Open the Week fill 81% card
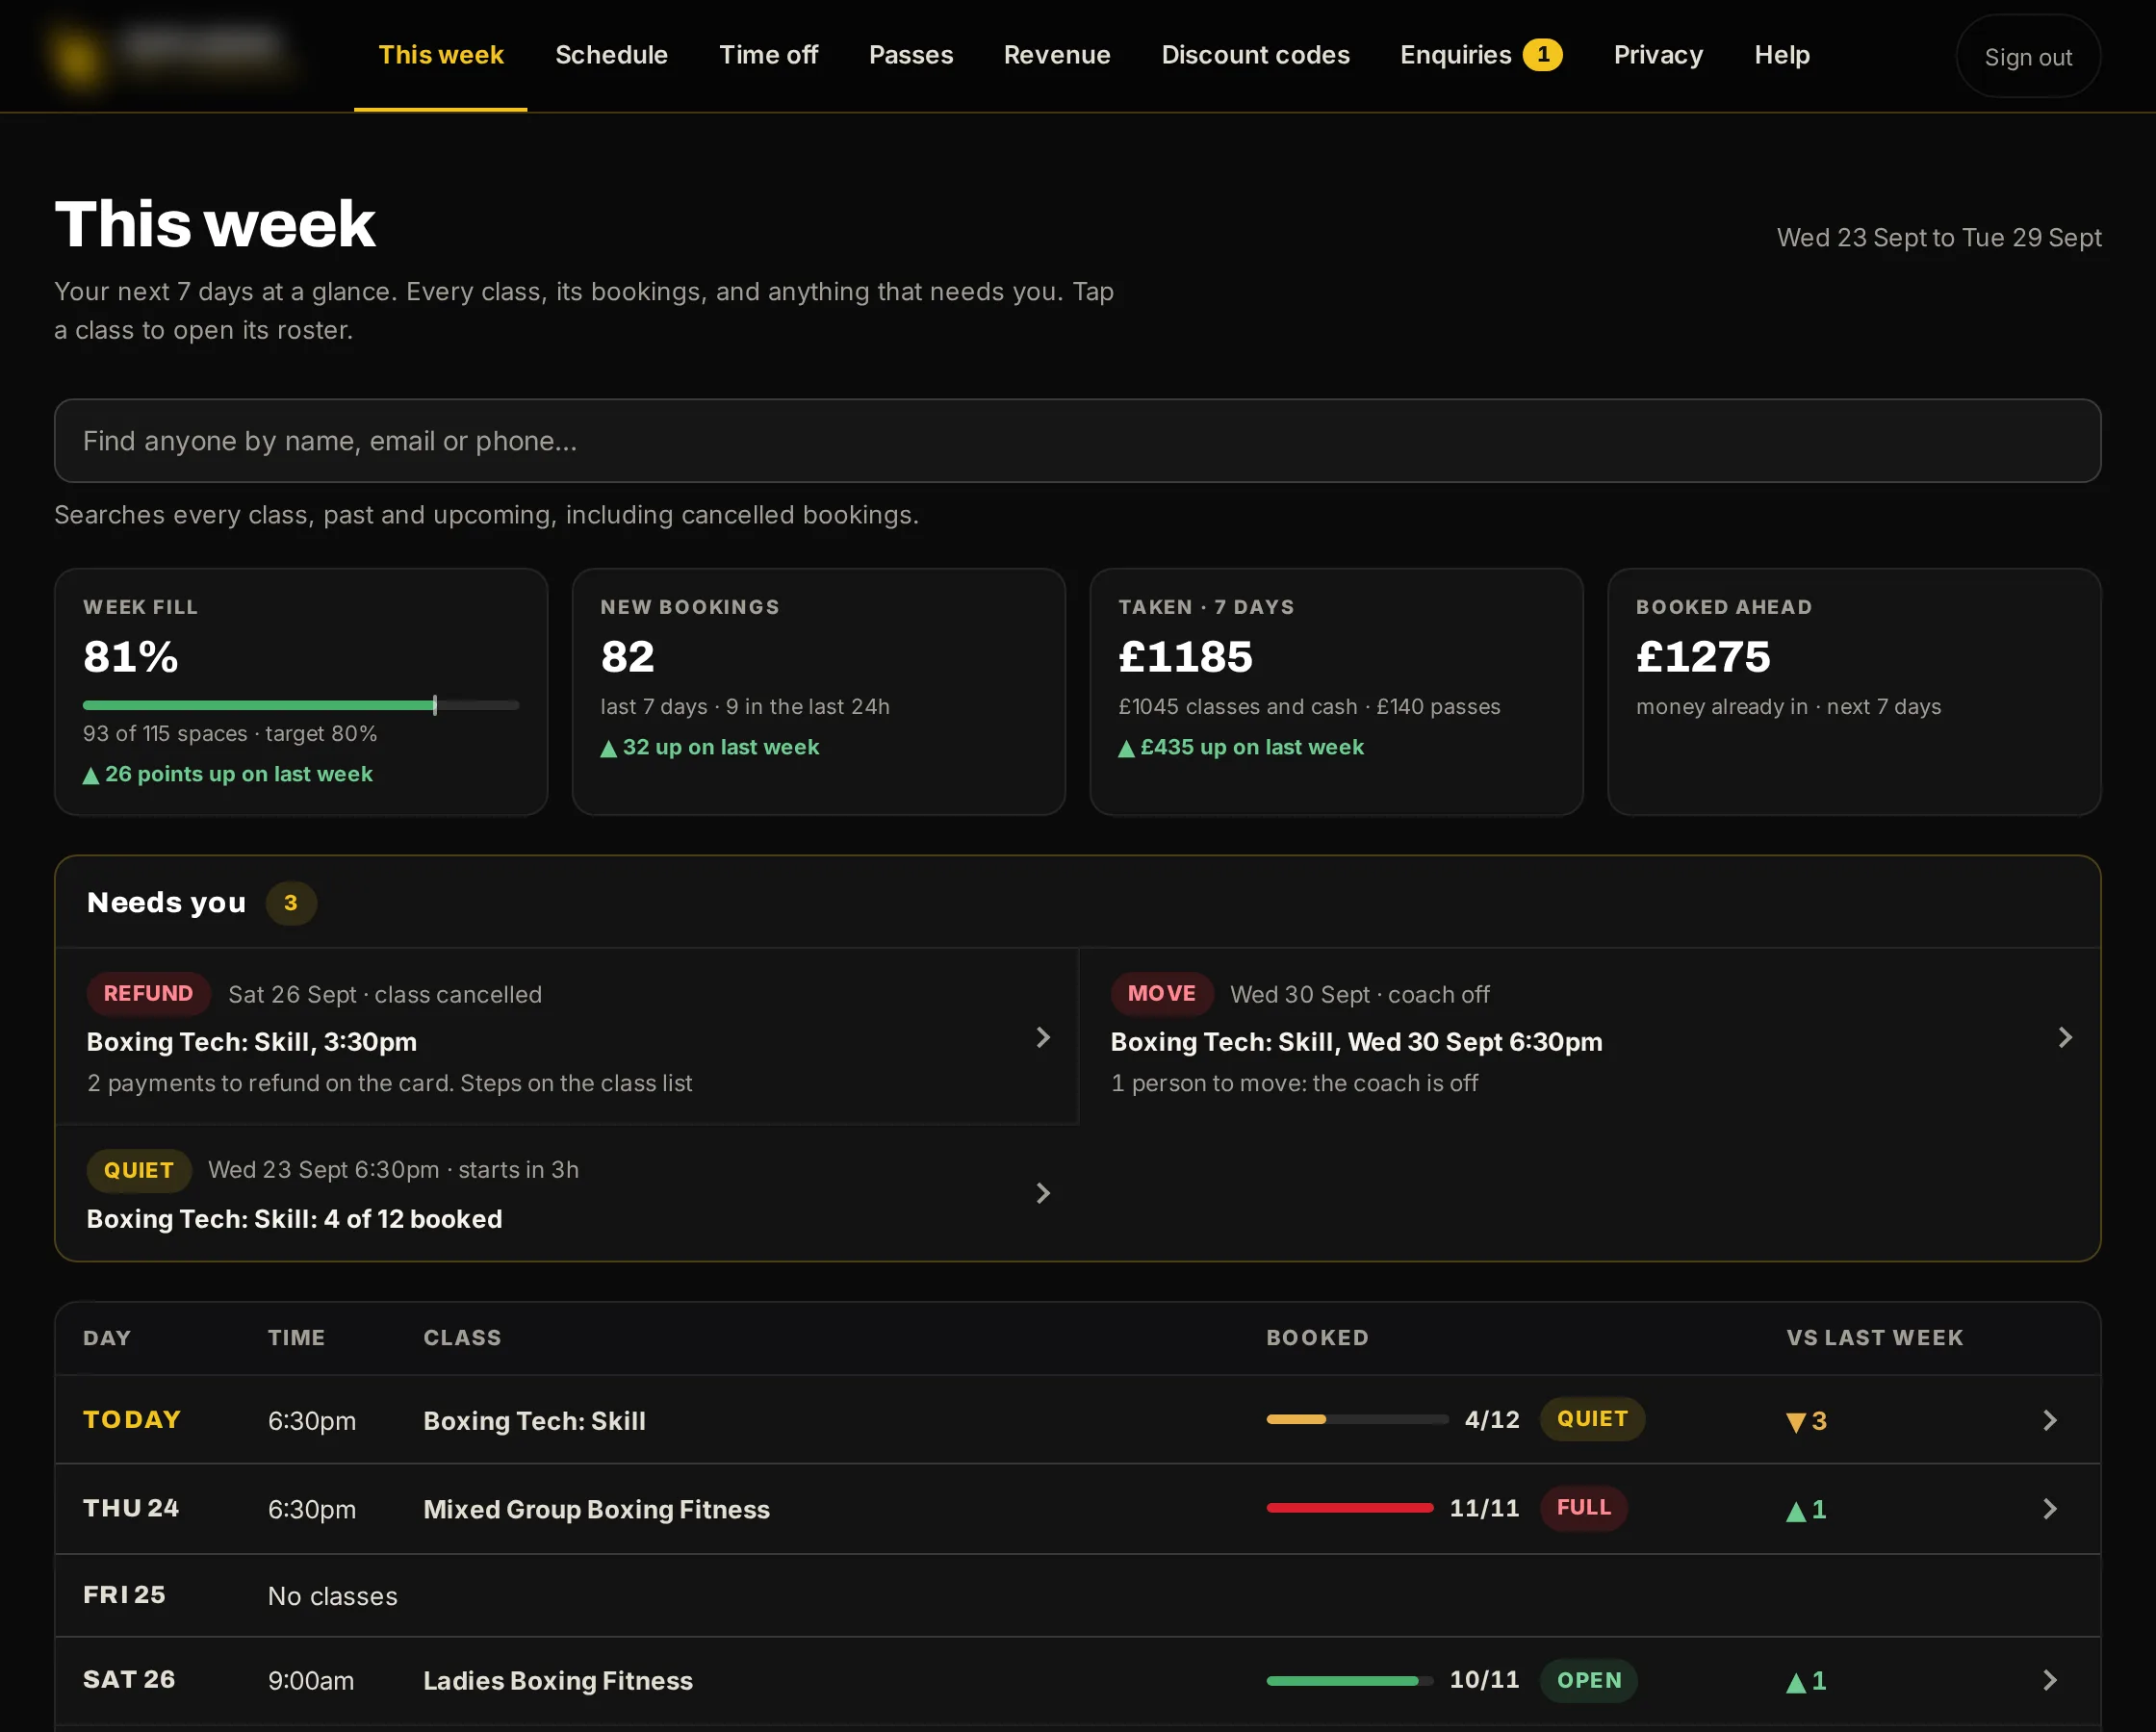2156x1732 pixels. click(x=301, y=692)
